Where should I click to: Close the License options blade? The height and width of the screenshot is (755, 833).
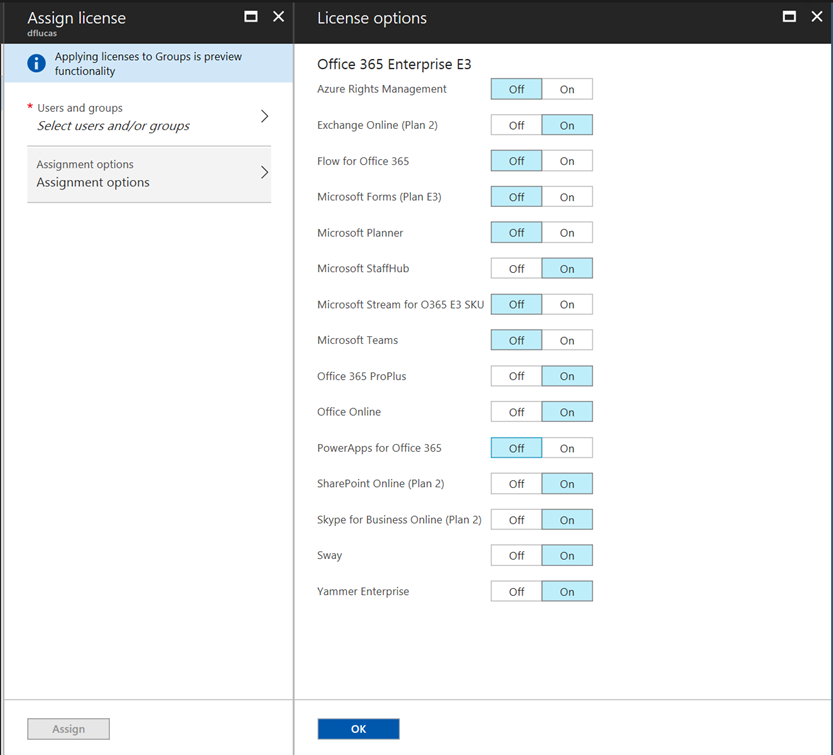coord(817,16)
